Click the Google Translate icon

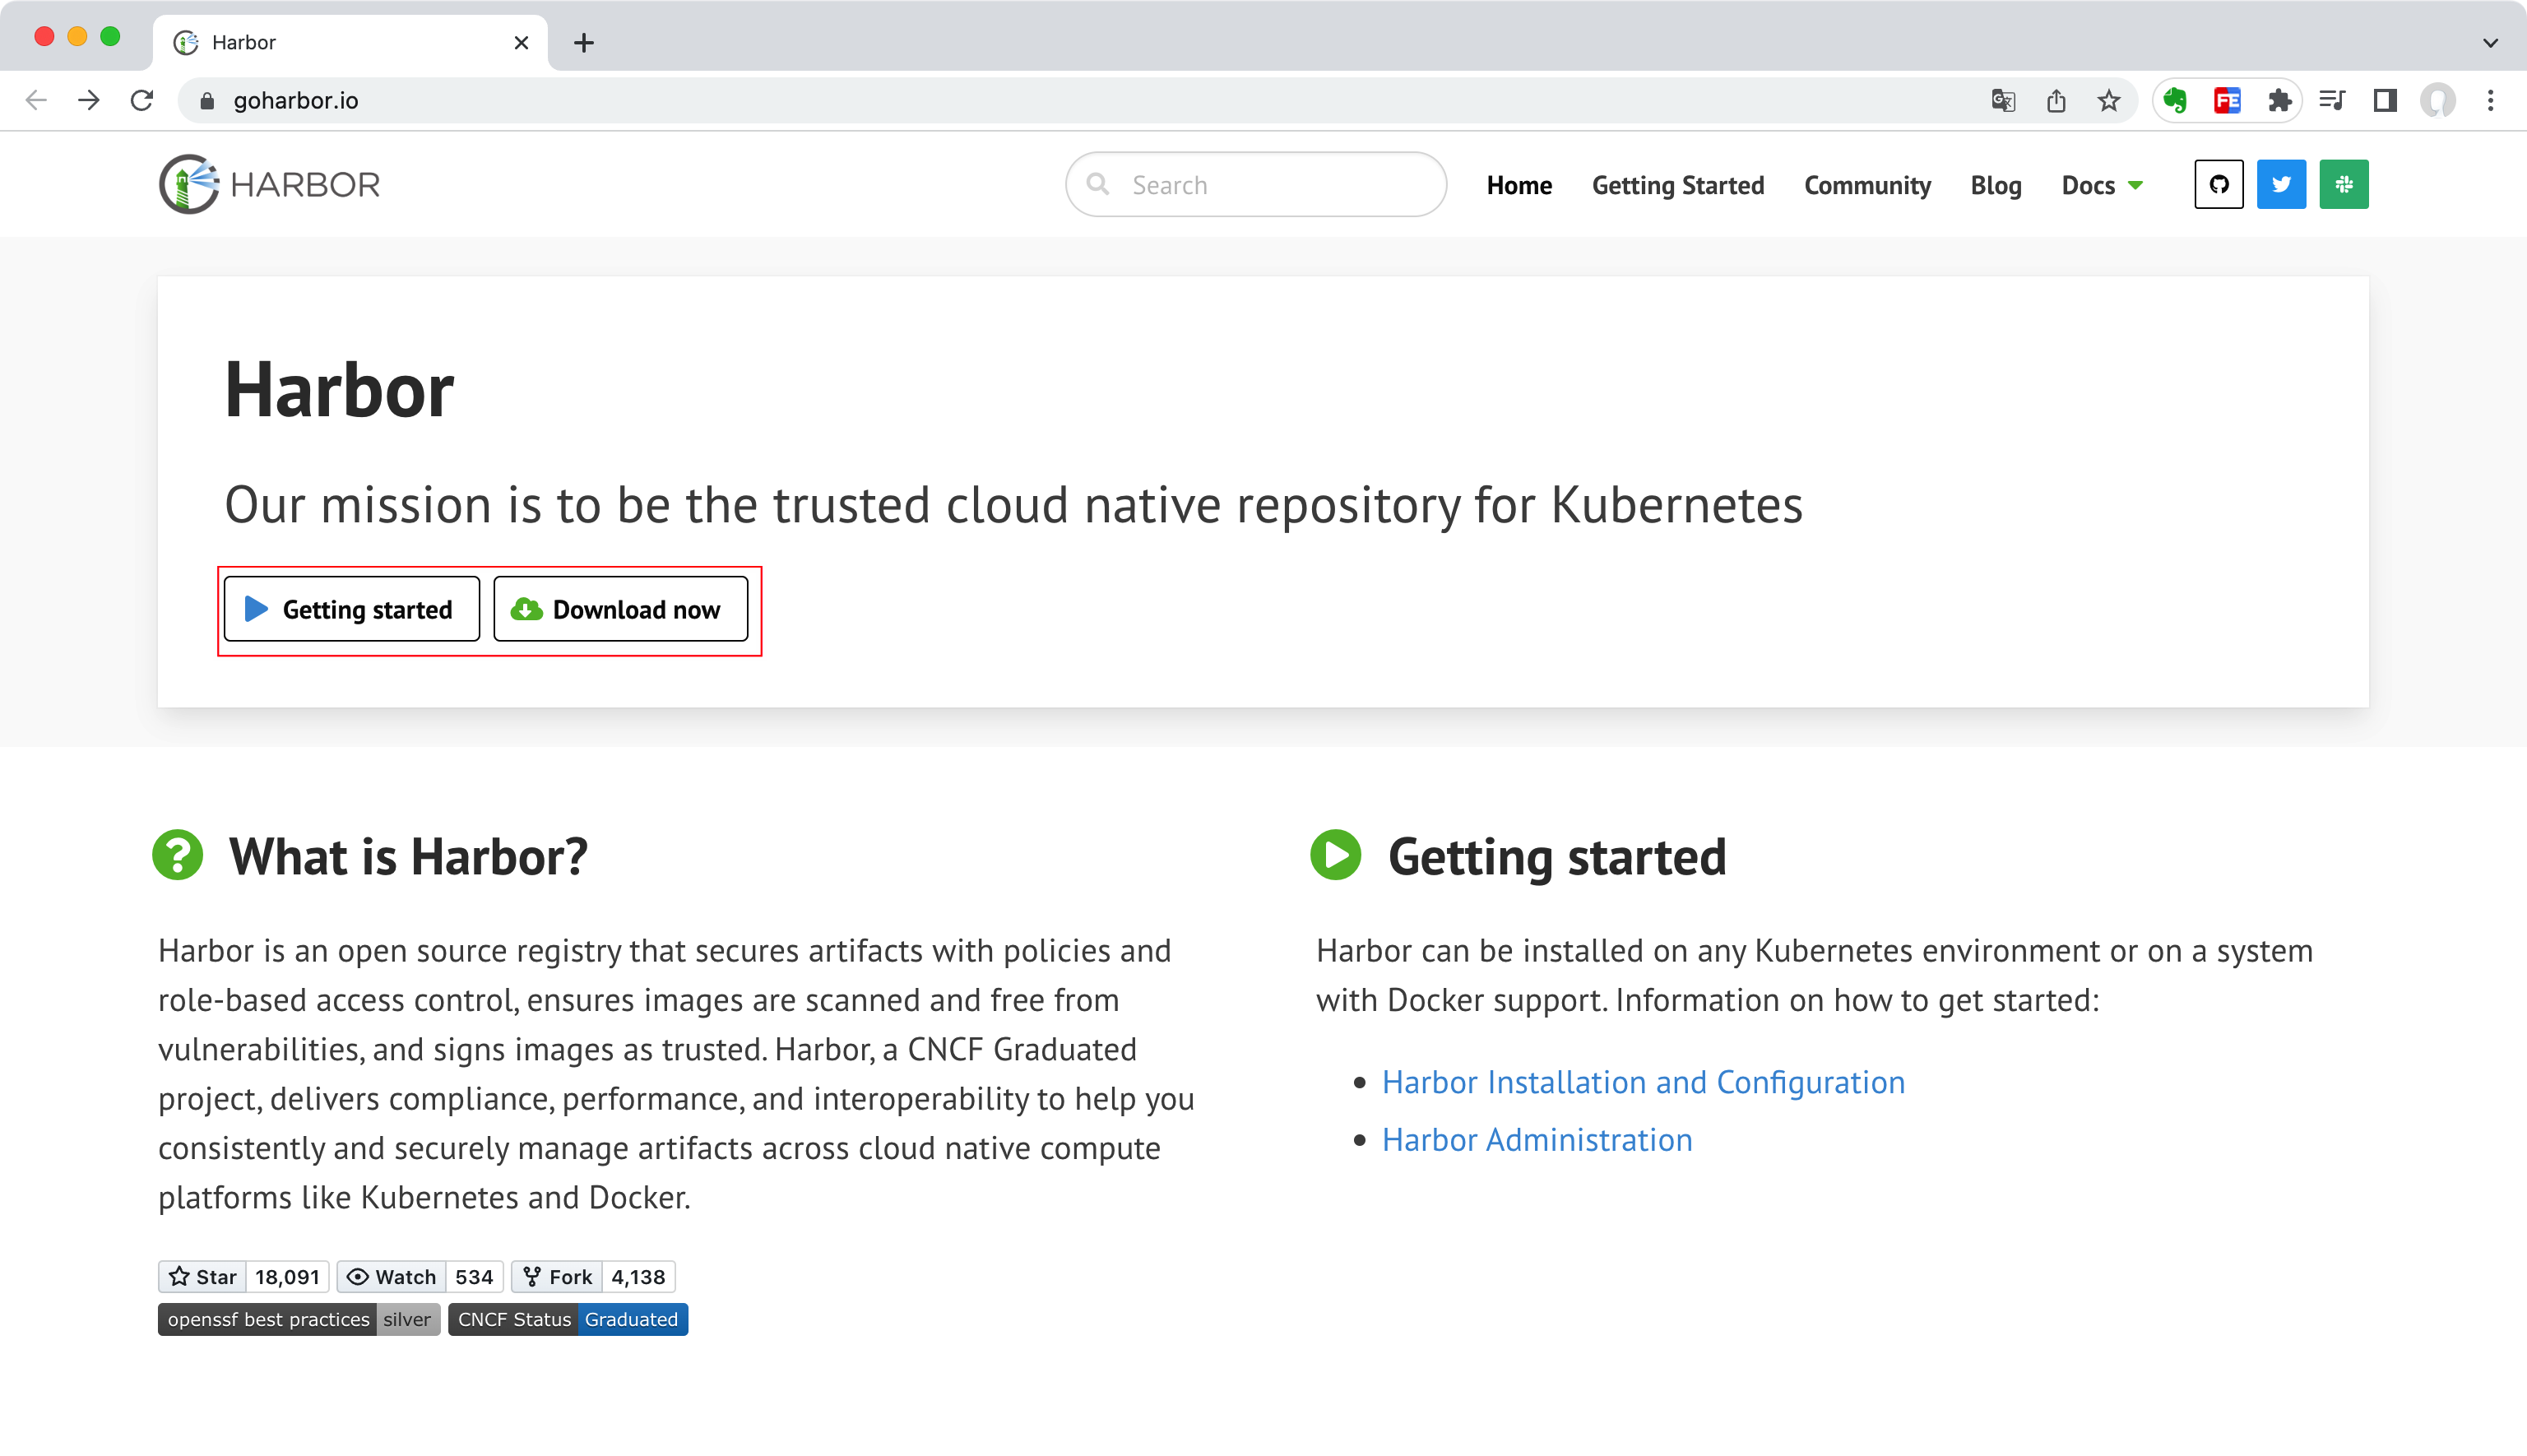(2003, 100)
